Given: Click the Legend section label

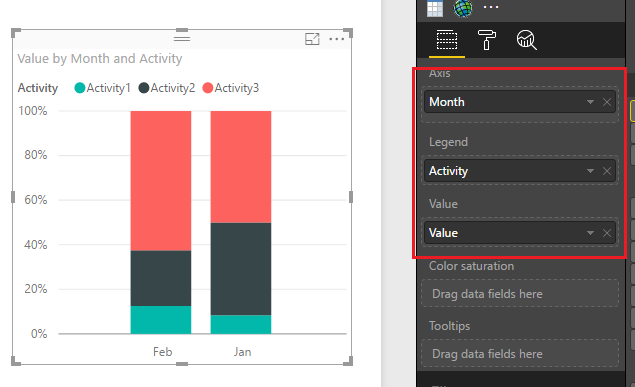Looking at the screenshot, I should coord(448,142).
